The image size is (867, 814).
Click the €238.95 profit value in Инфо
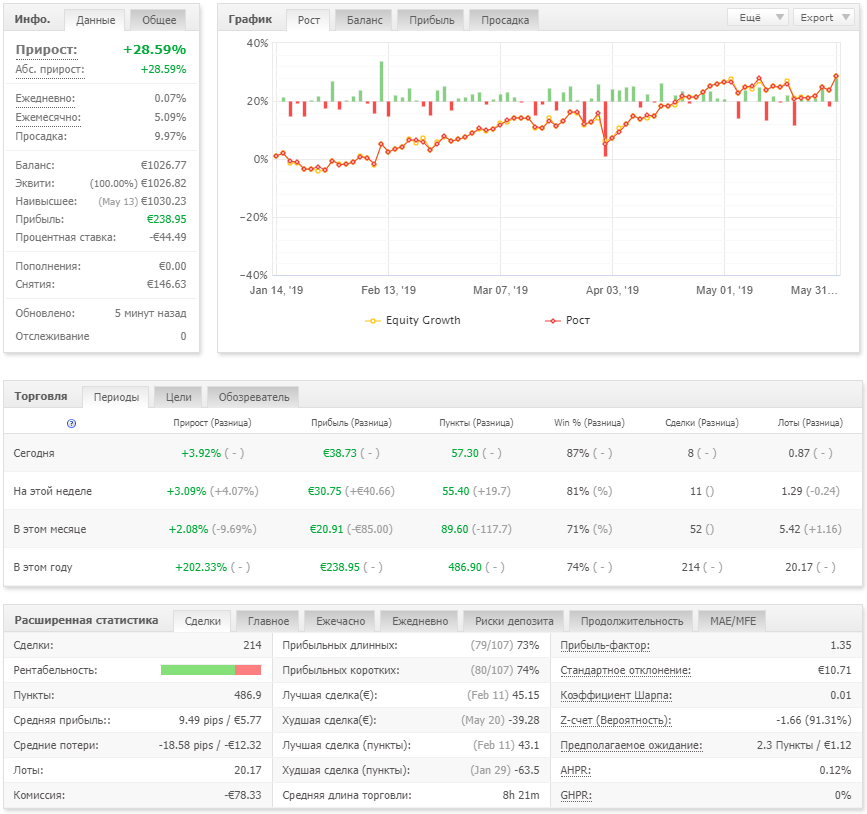pos(166,220)
